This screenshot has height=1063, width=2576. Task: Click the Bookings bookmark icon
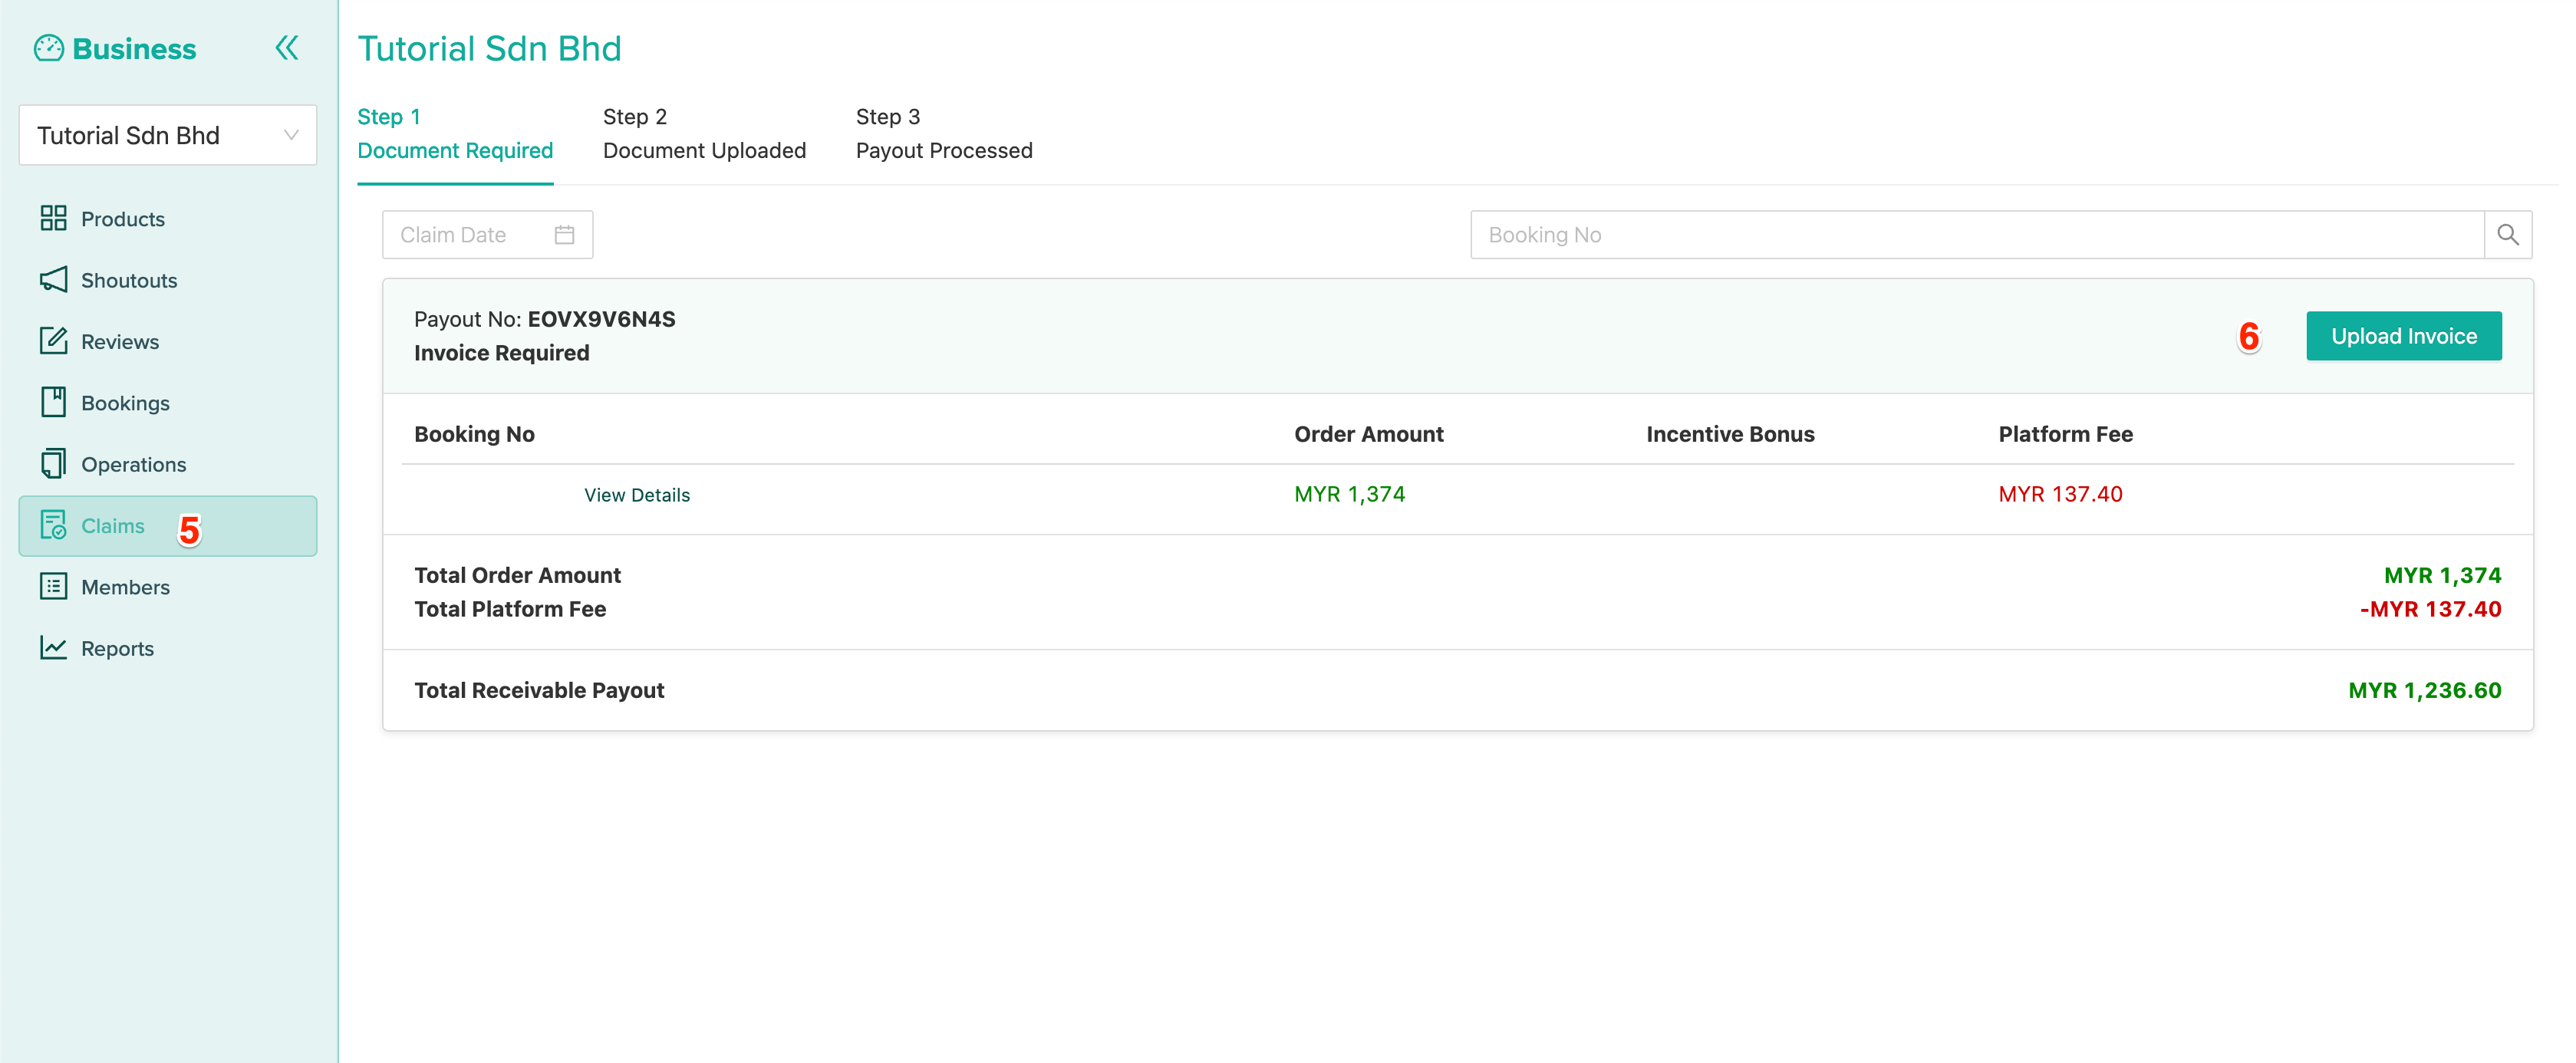53,402
